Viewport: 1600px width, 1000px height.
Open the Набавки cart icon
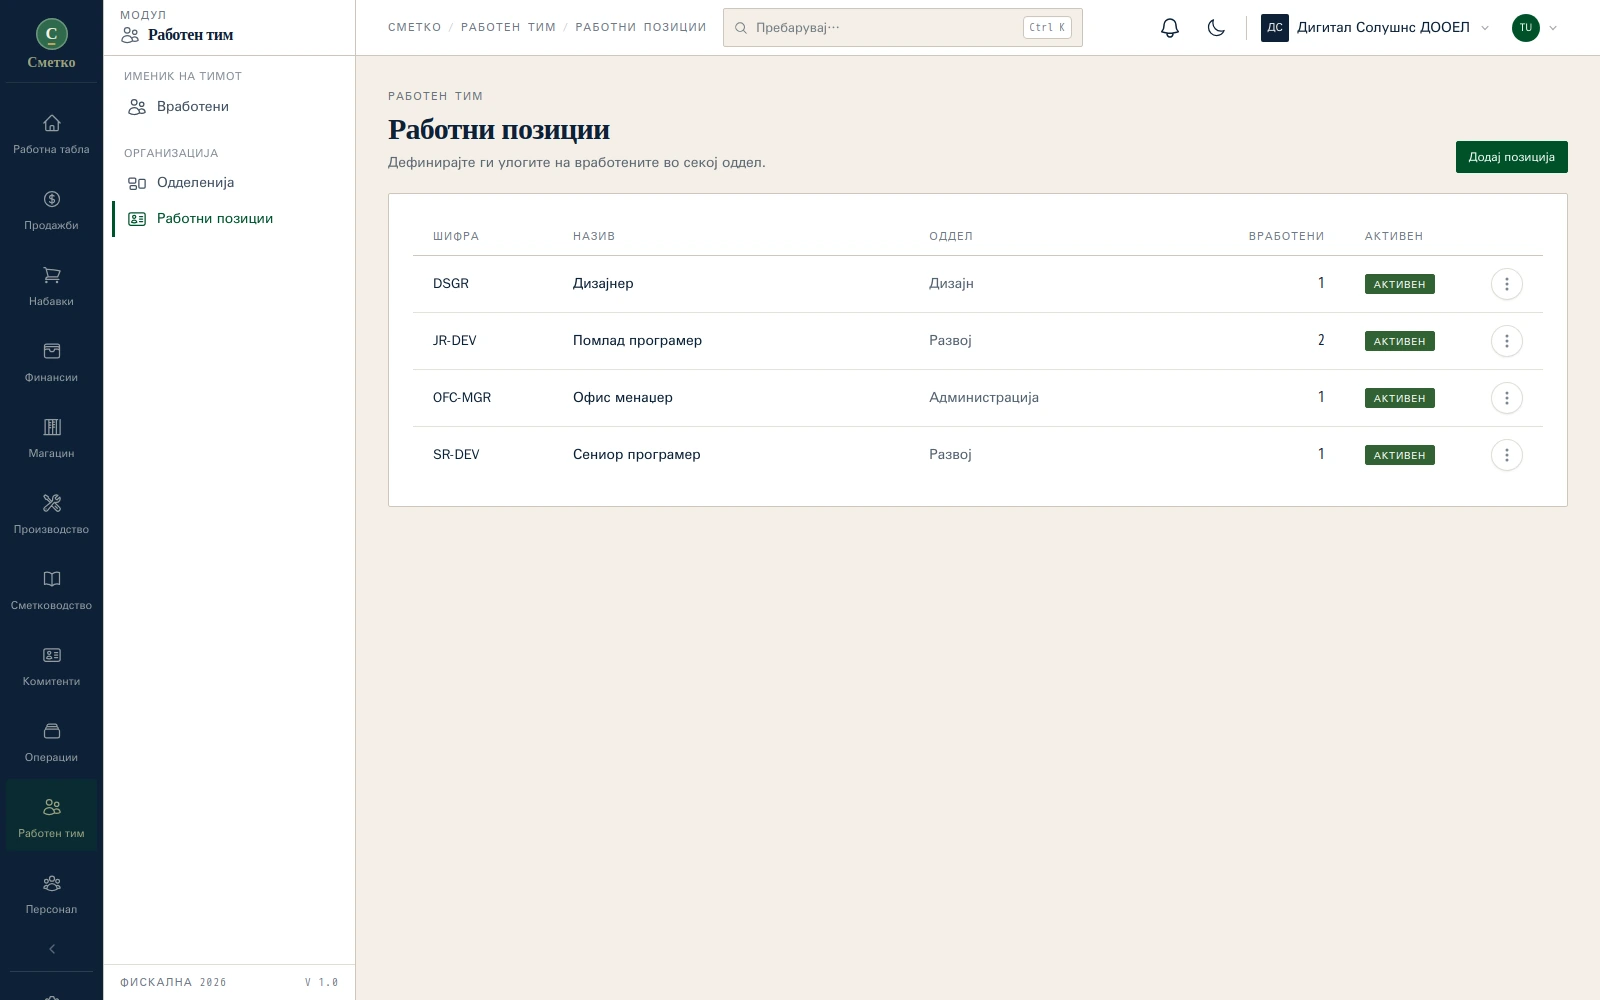(x=51, y=275)
